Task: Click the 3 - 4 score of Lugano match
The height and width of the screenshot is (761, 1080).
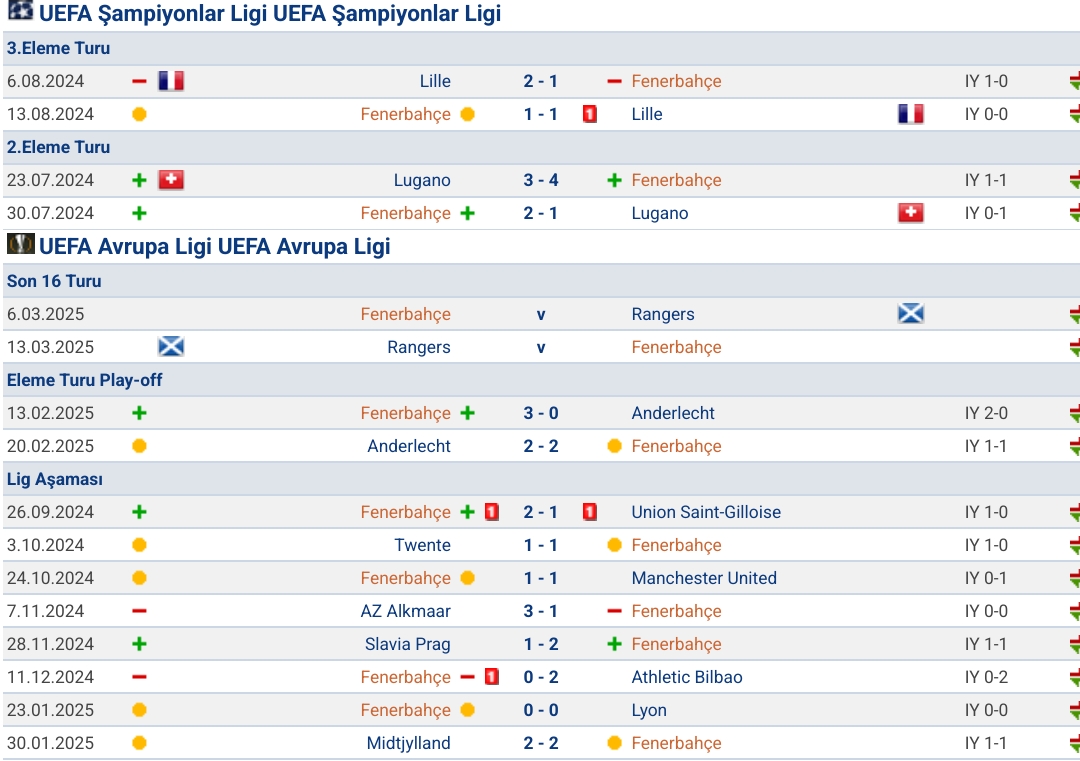Action: [541, 180]
